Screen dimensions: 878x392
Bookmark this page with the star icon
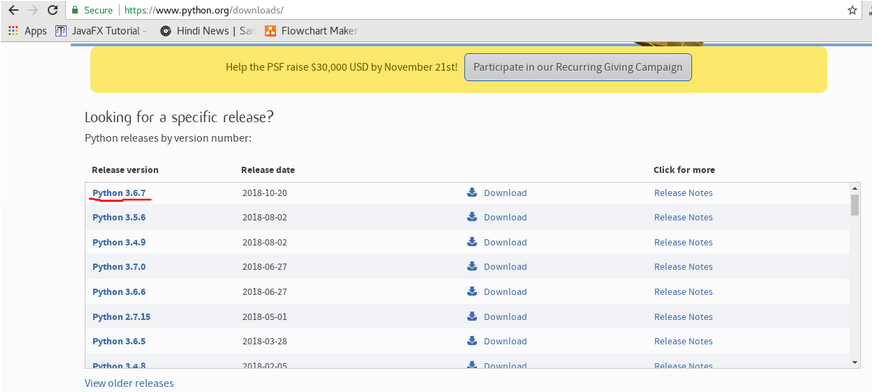[852, 10]
